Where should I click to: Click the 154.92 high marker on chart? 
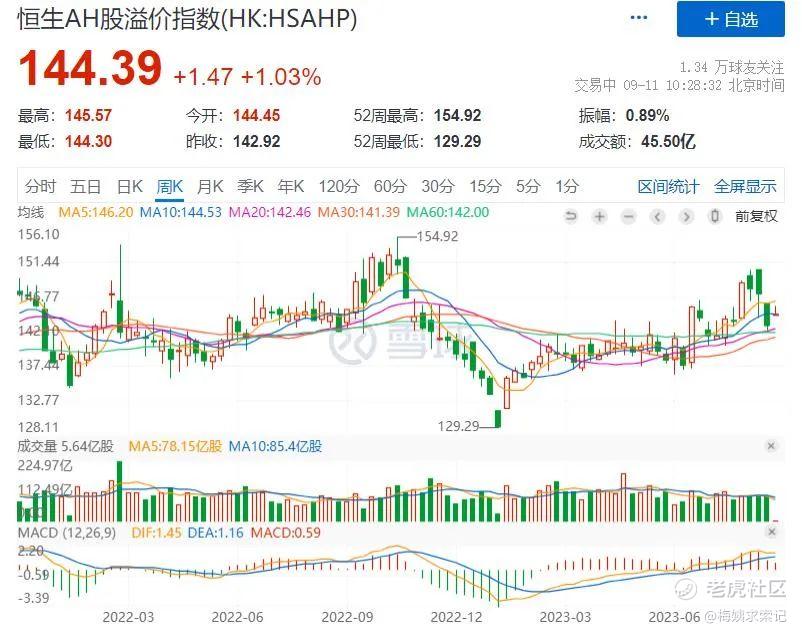pyautogui.click(x=437, y=236)
